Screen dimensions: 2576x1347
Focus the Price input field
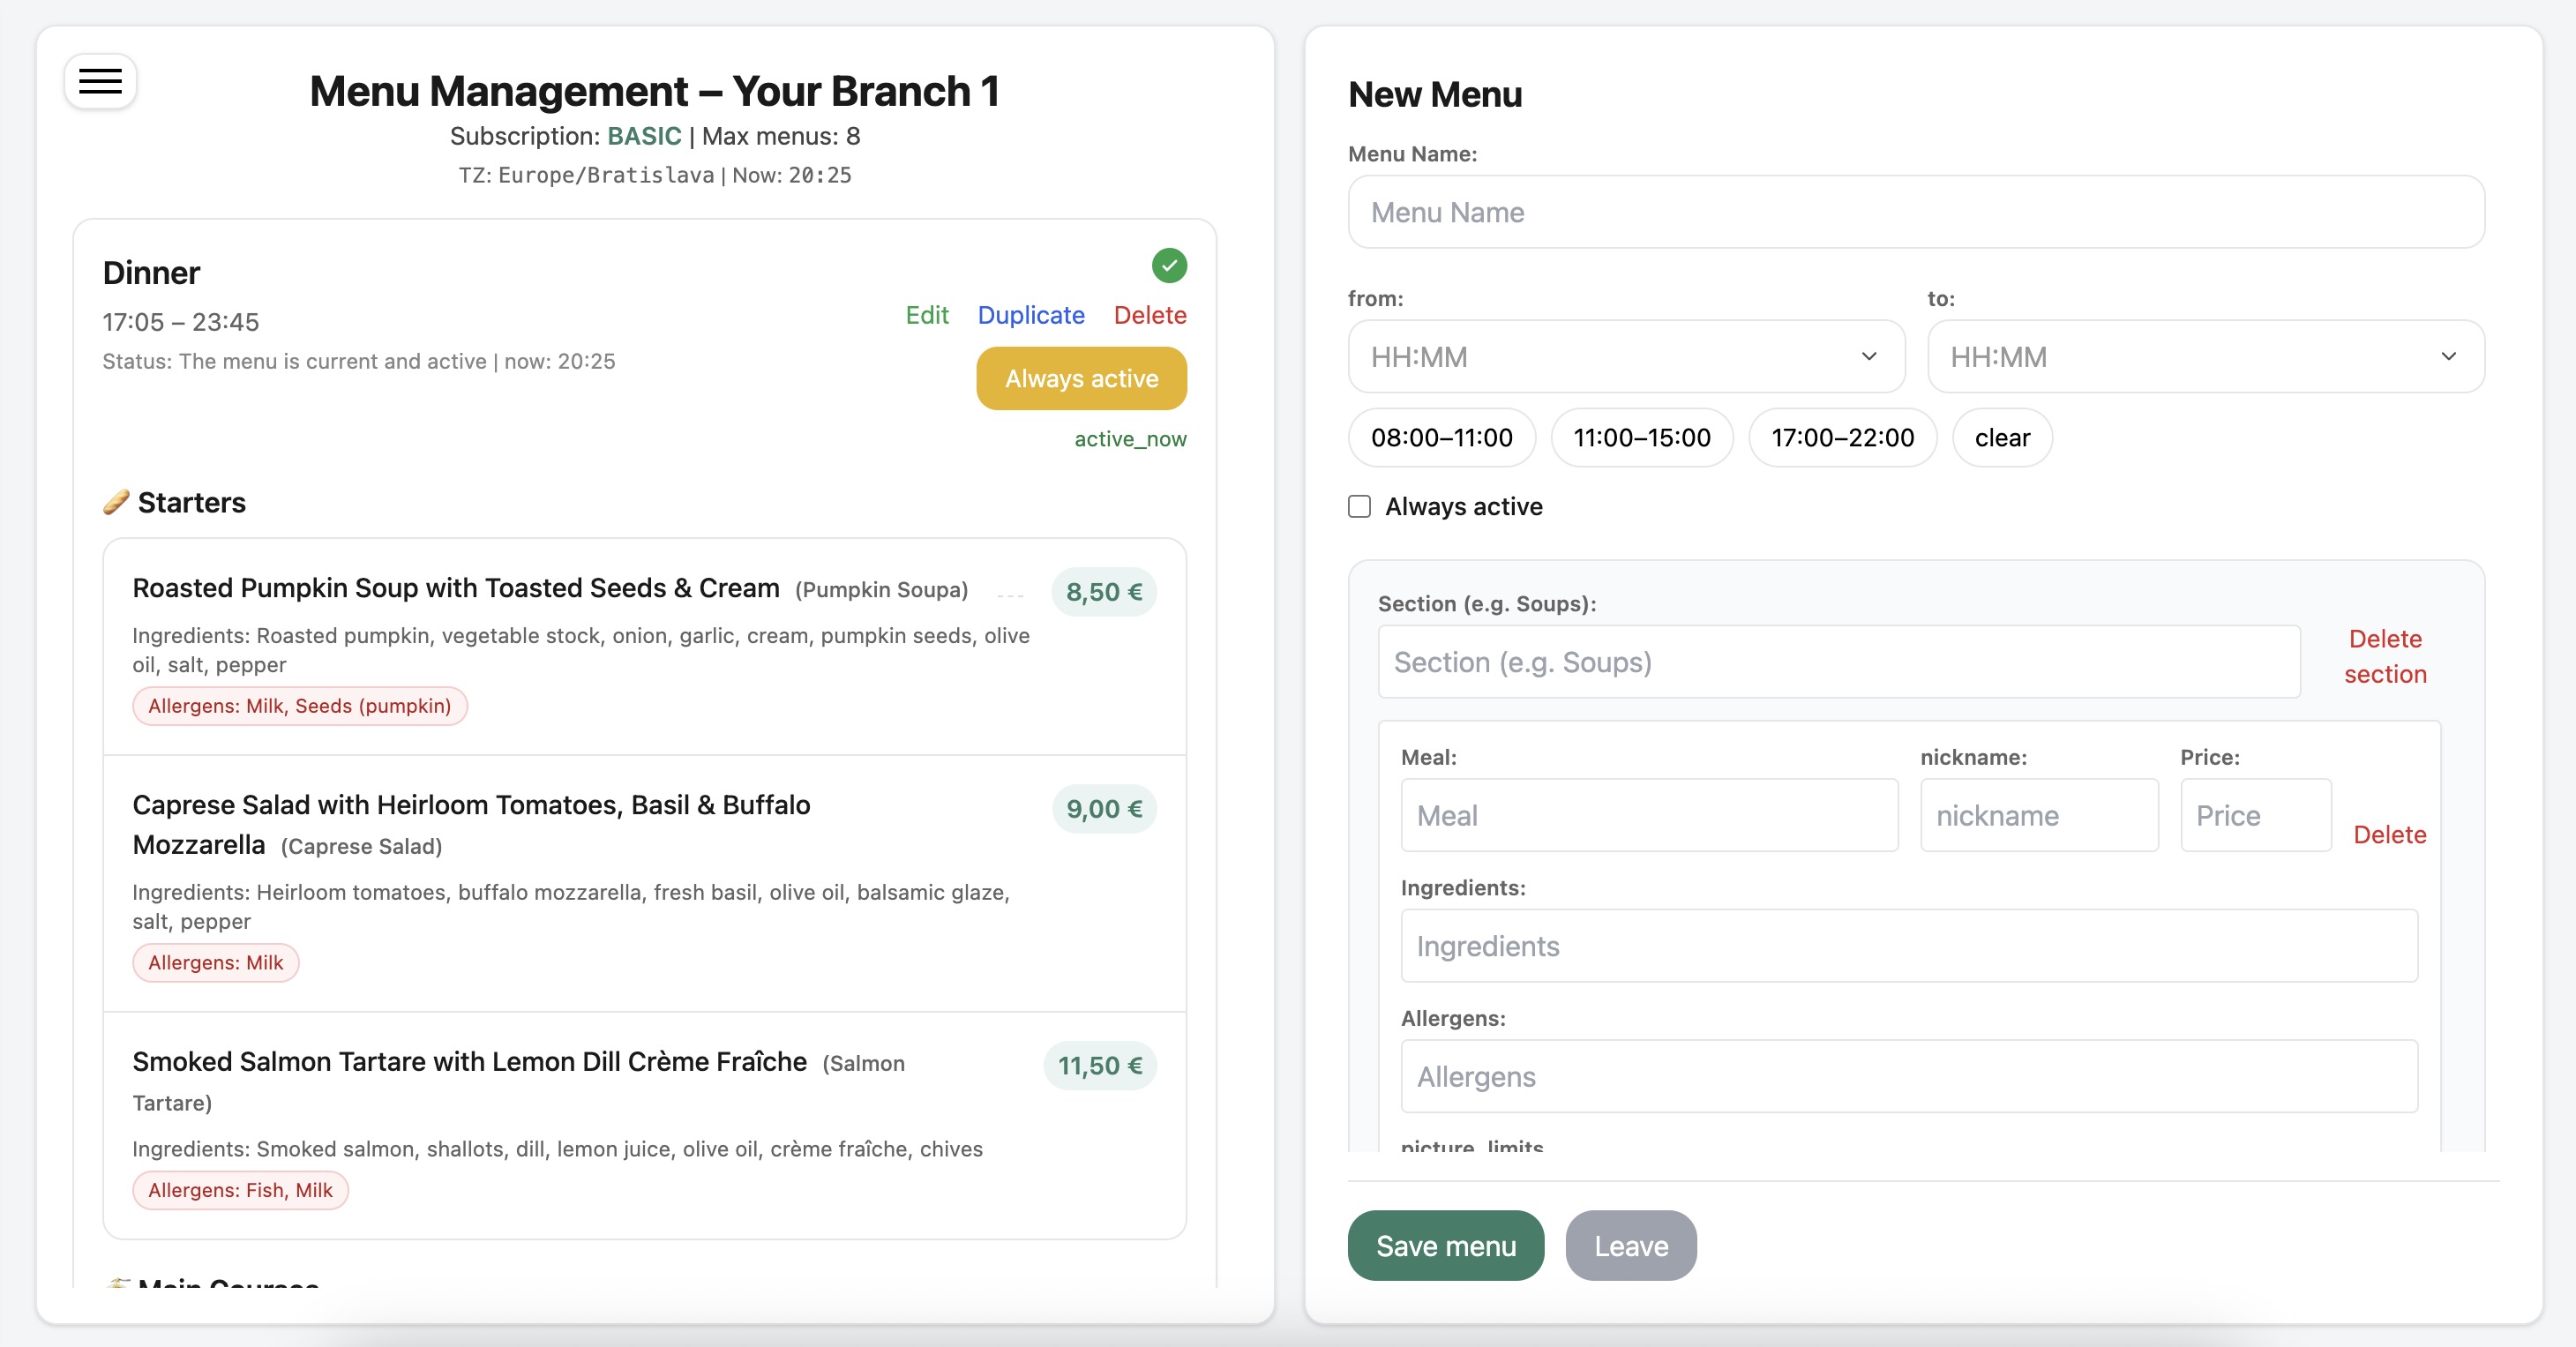click(2256, 815)
